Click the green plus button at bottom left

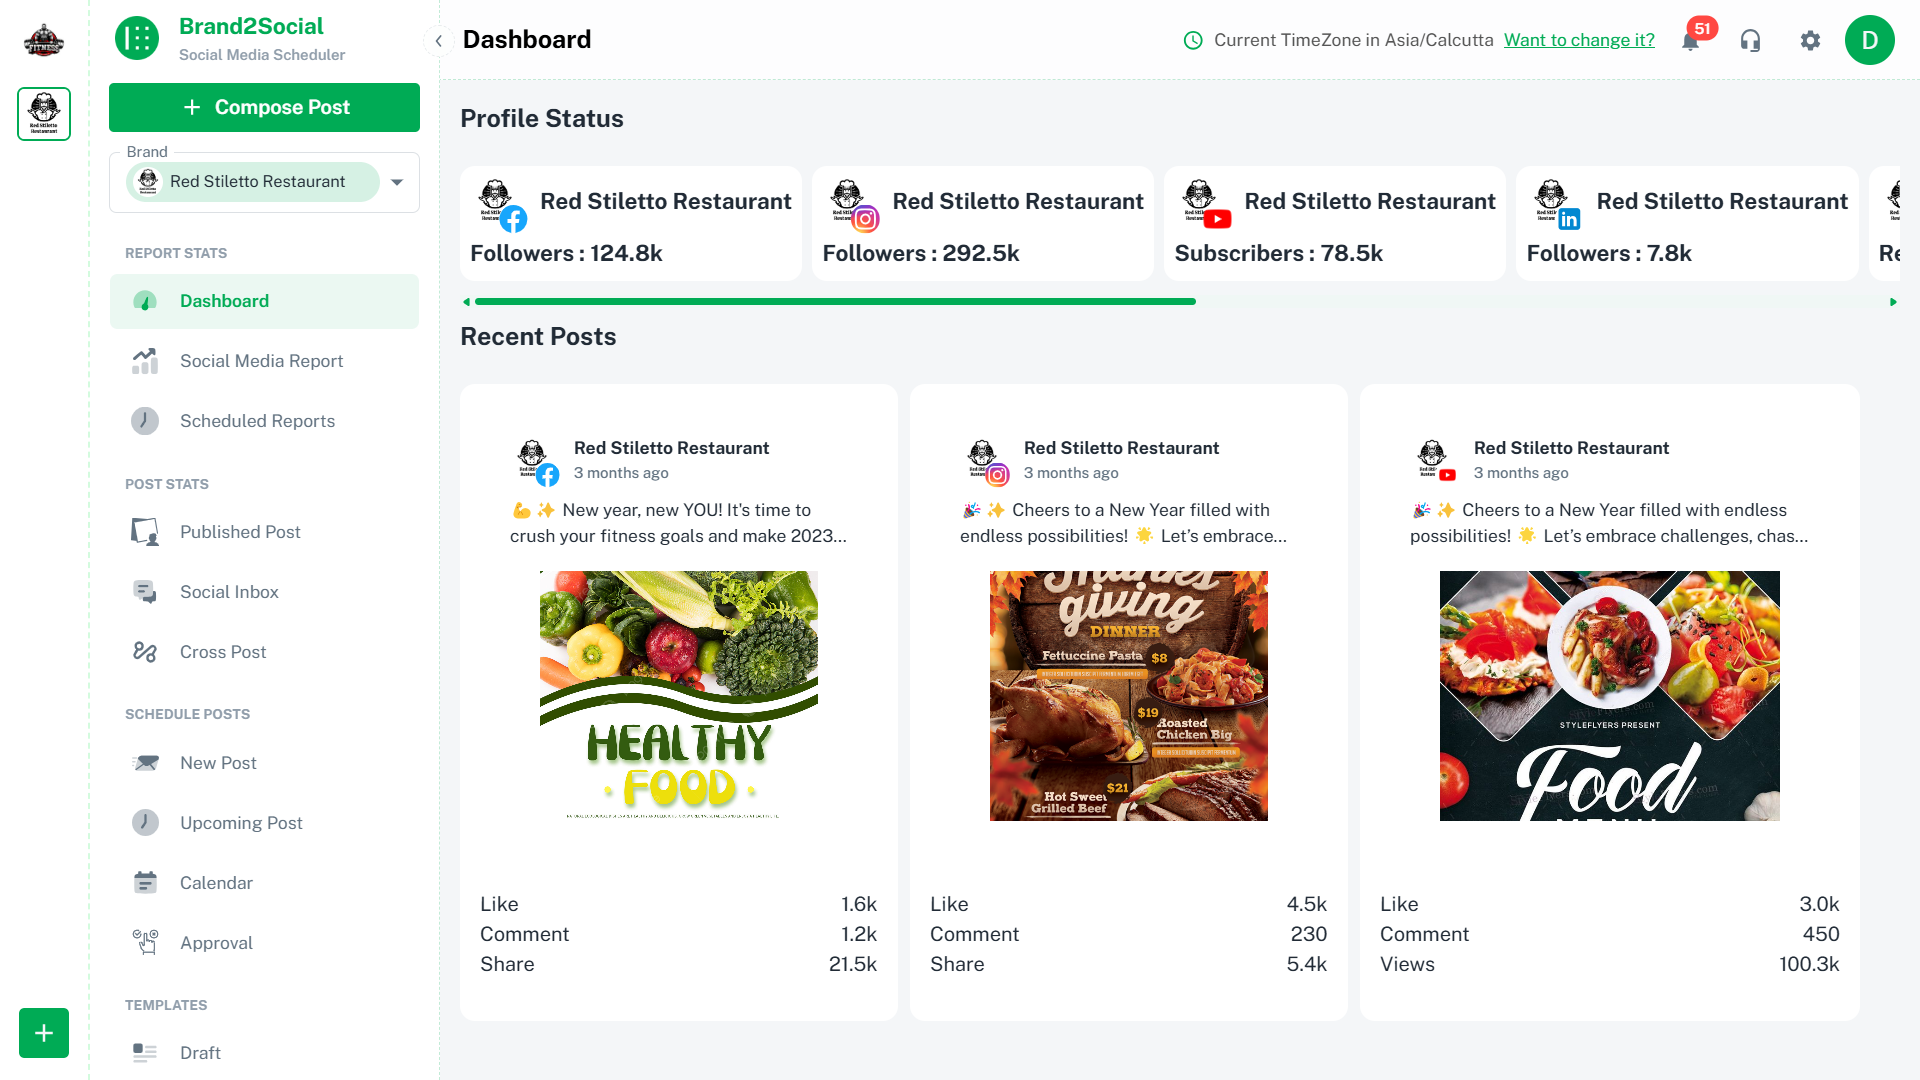44,1033
